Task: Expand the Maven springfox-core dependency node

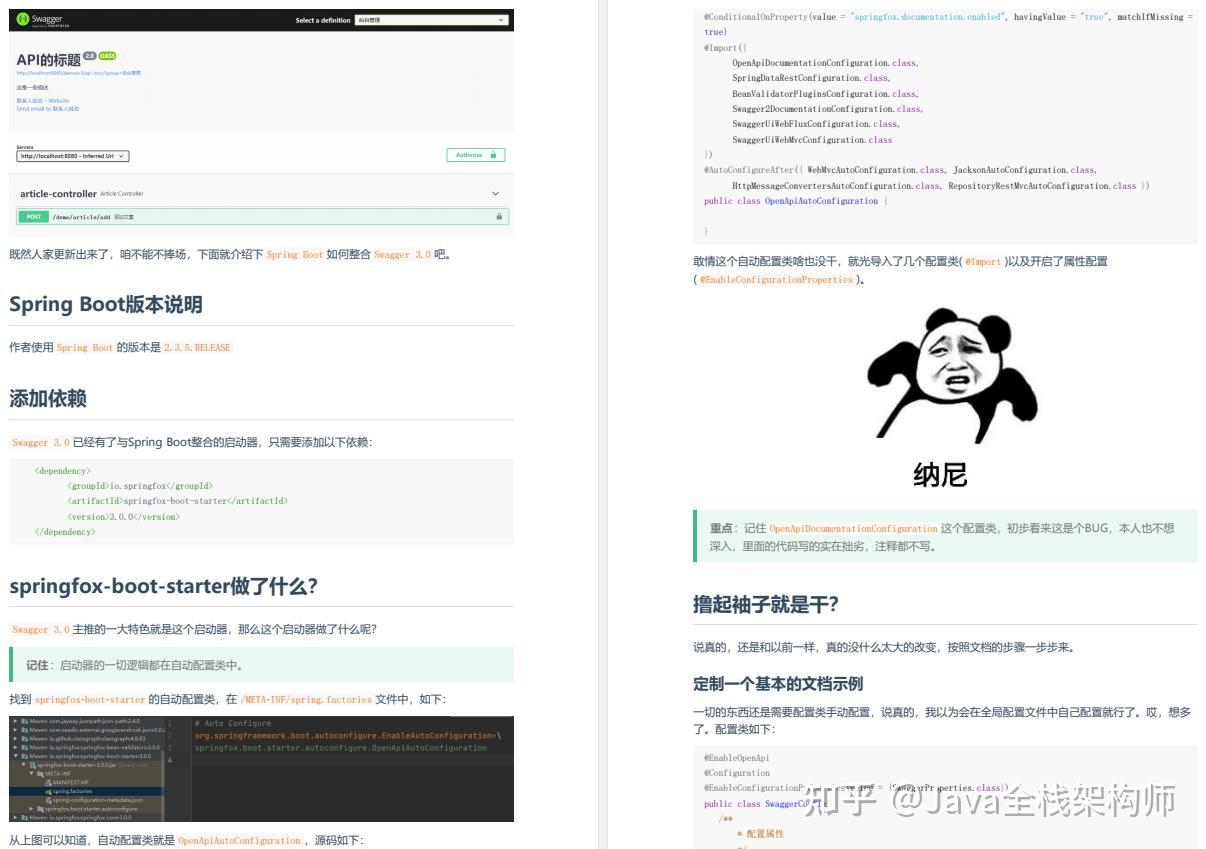Action: point(15,817)
